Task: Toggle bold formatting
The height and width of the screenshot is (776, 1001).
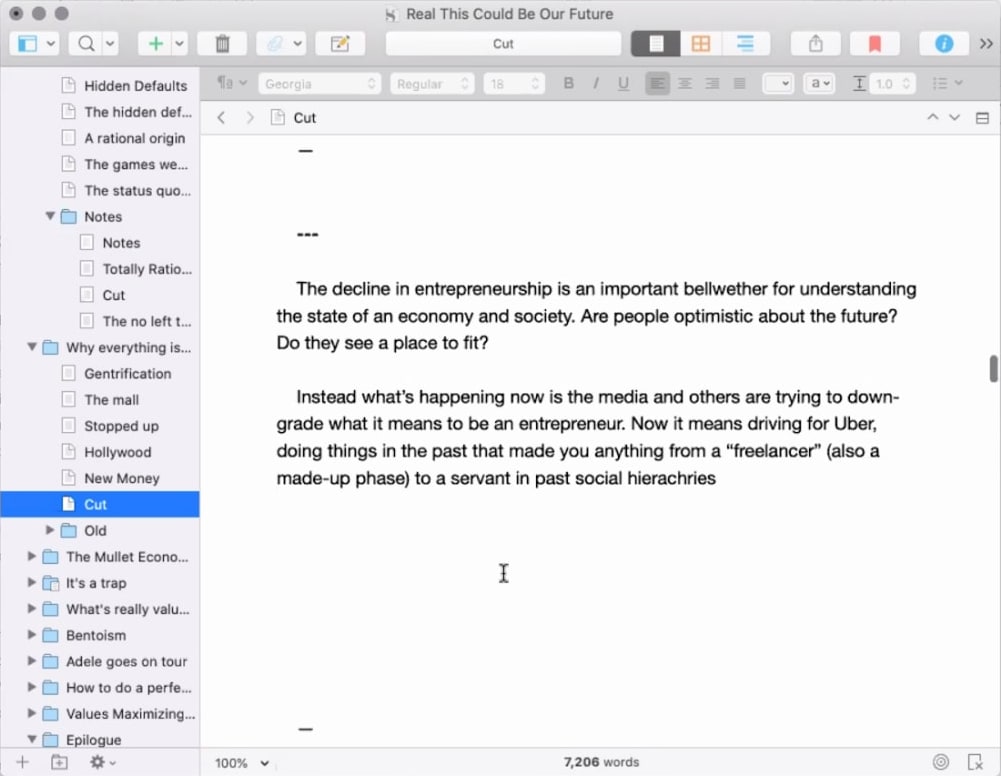Action: [569, 84]
